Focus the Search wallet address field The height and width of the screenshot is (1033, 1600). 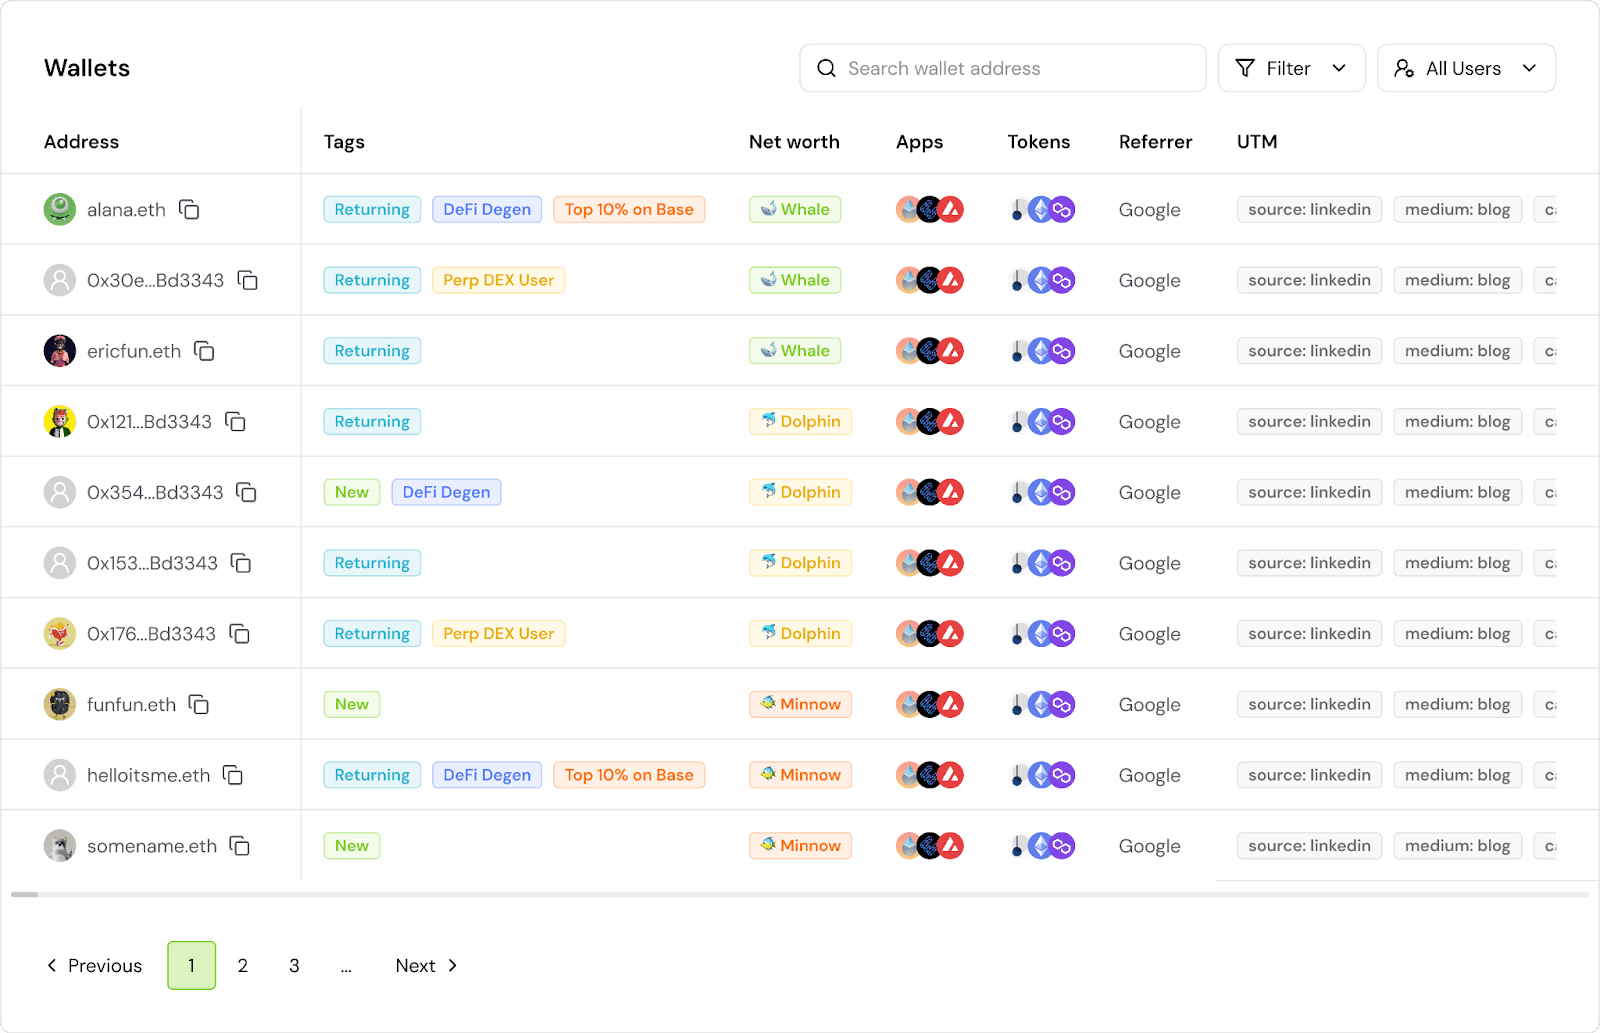(1003, 68)
